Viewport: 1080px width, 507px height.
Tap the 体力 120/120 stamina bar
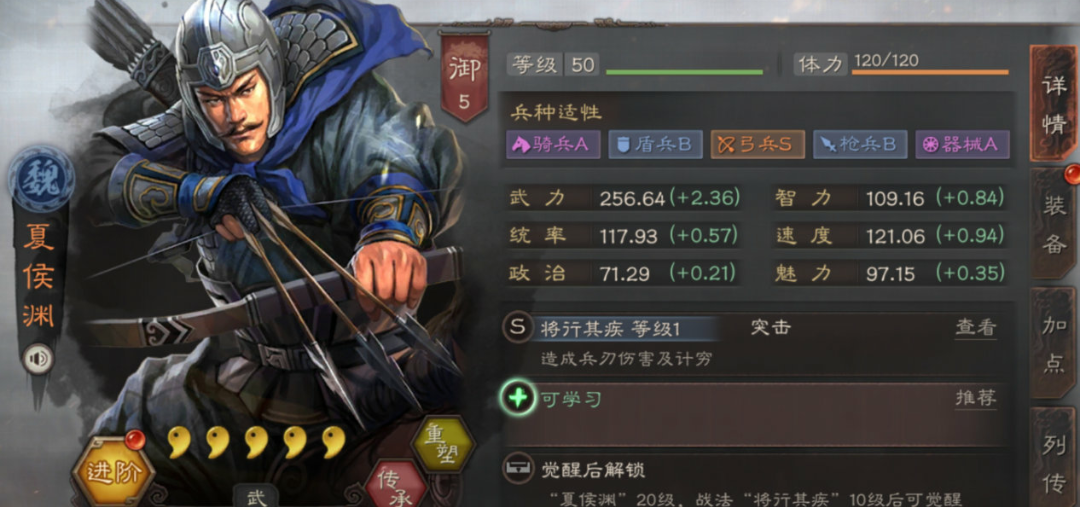pos(902,64)
